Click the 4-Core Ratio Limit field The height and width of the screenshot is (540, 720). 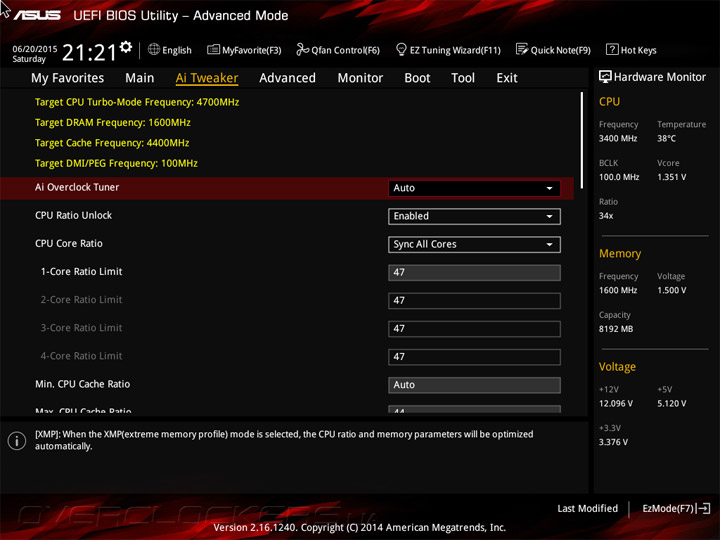tap(474, 357)
